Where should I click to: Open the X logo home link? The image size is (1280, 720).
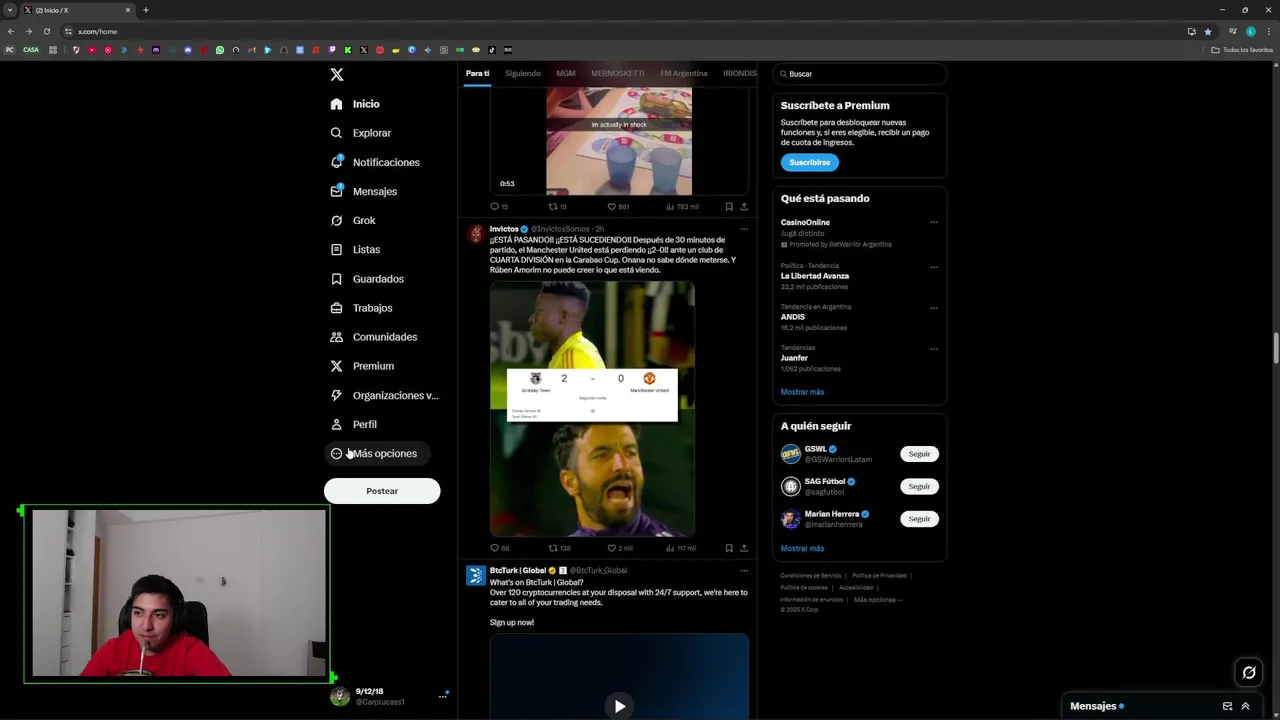coord(337,75)
